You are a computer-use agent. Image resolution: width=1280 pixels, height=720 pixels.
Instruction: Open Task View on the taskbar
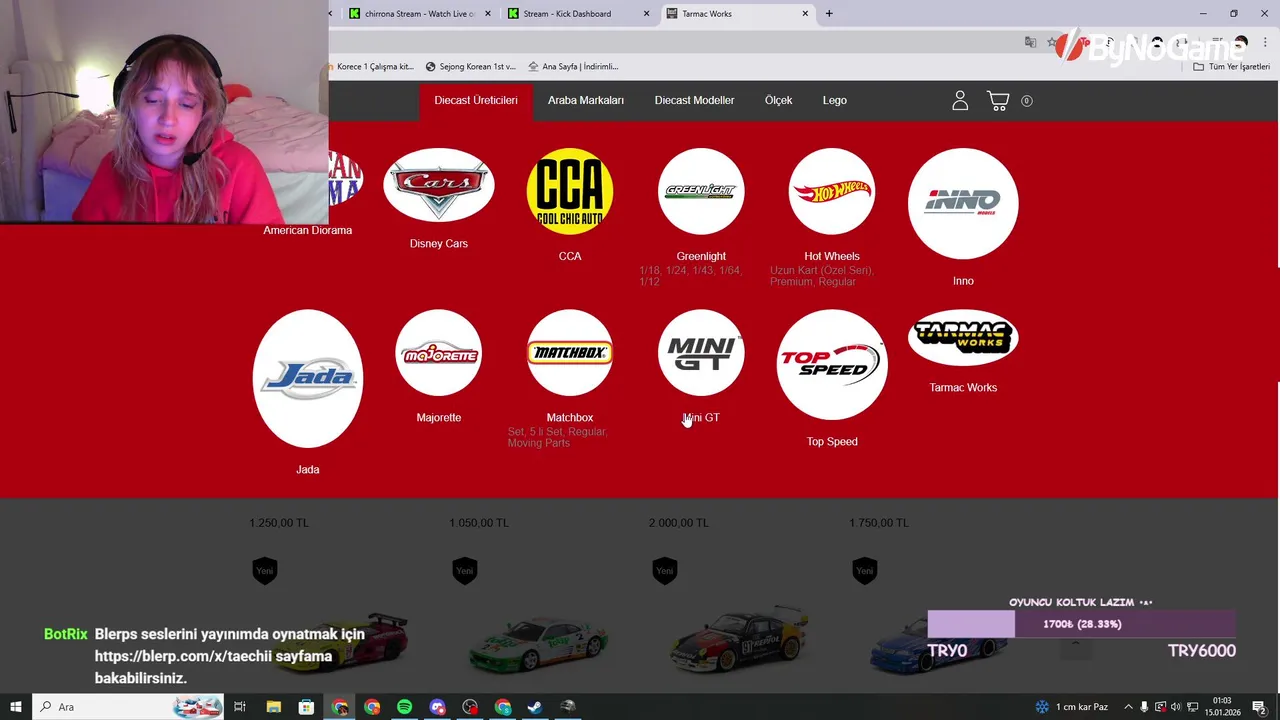[240, 707]
